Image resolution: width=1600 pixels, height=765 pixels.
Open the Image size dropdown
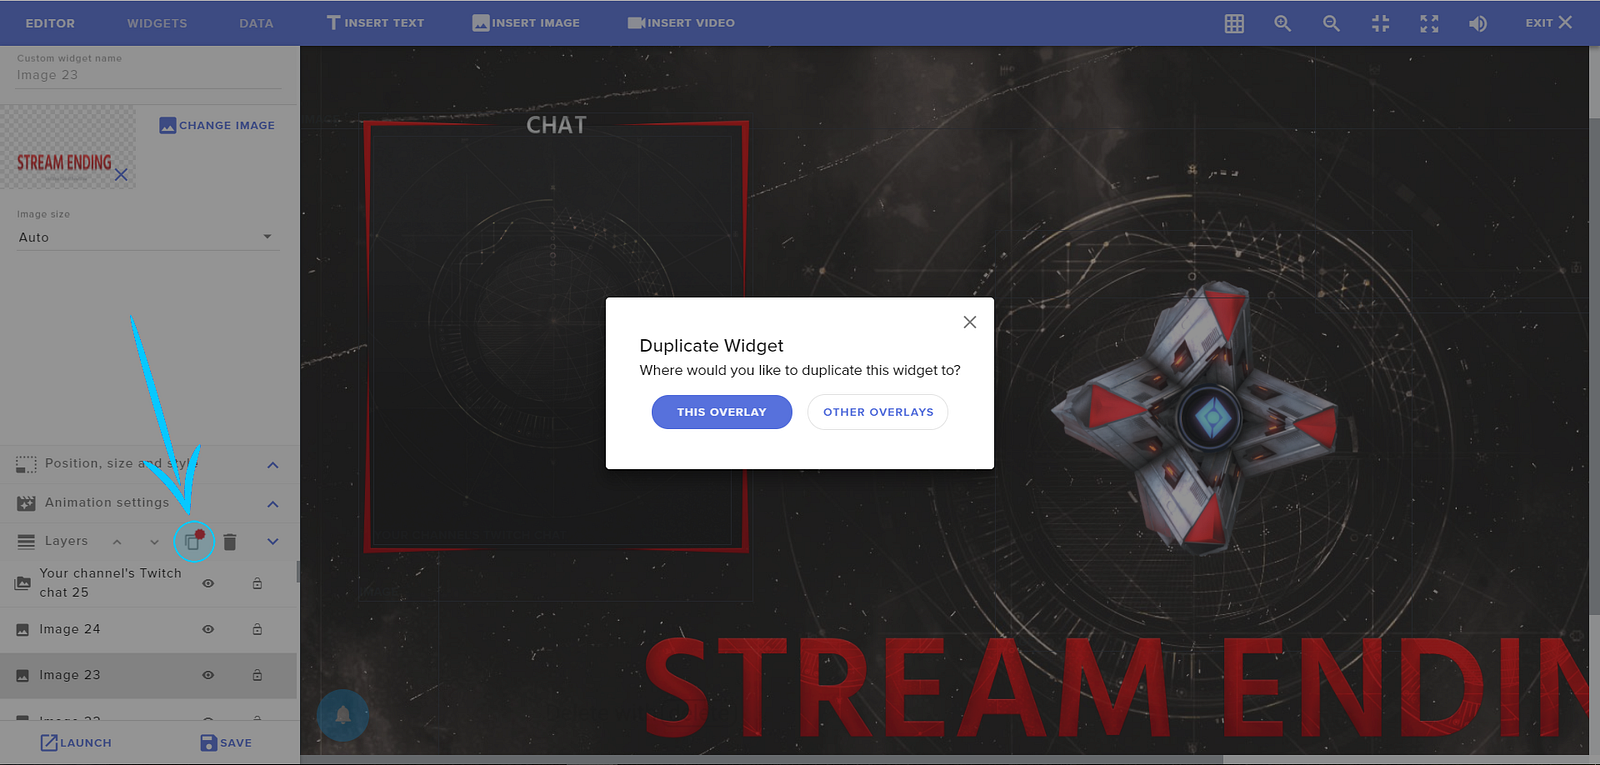pos(146,237)
